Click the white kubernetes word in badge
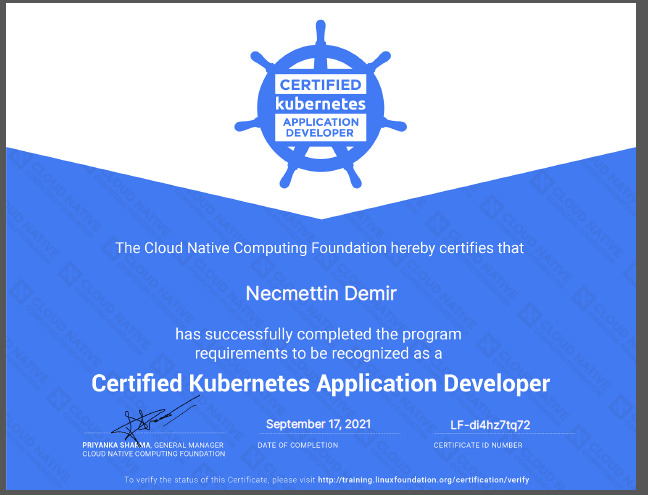Screen dimensions: 648x495 tap(321, 104)
